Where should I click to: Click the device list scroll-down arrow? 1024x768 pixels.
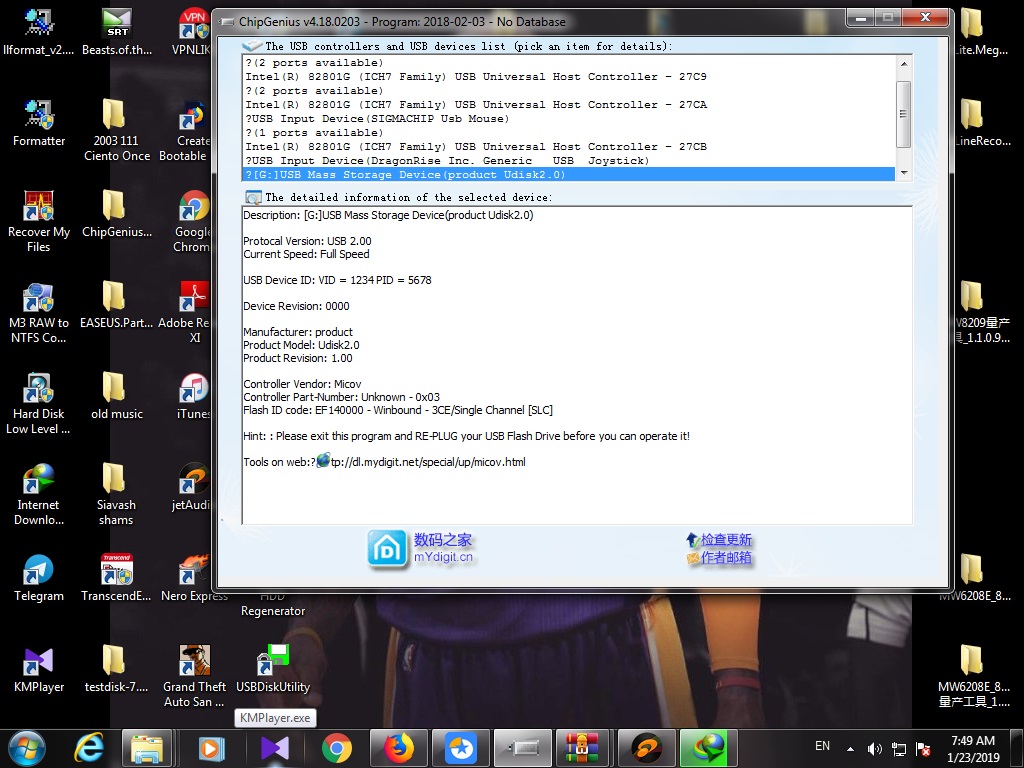904,173
